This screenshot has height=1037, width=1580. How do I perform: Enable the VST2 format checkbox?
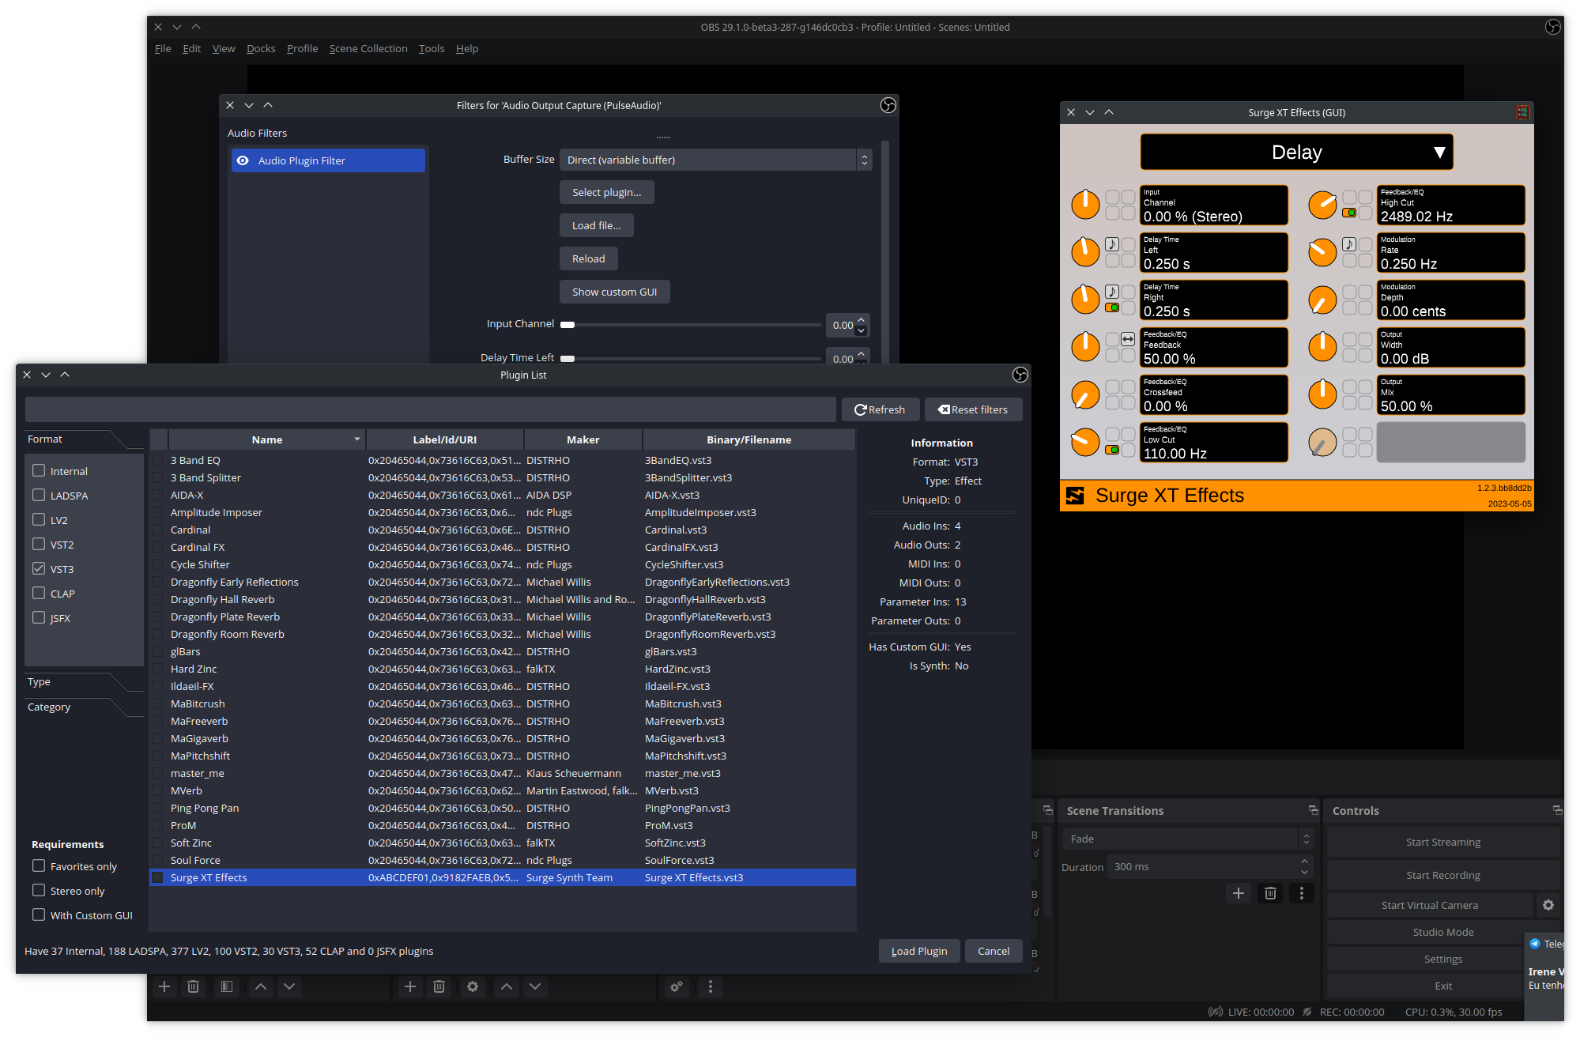click(39, 544)
